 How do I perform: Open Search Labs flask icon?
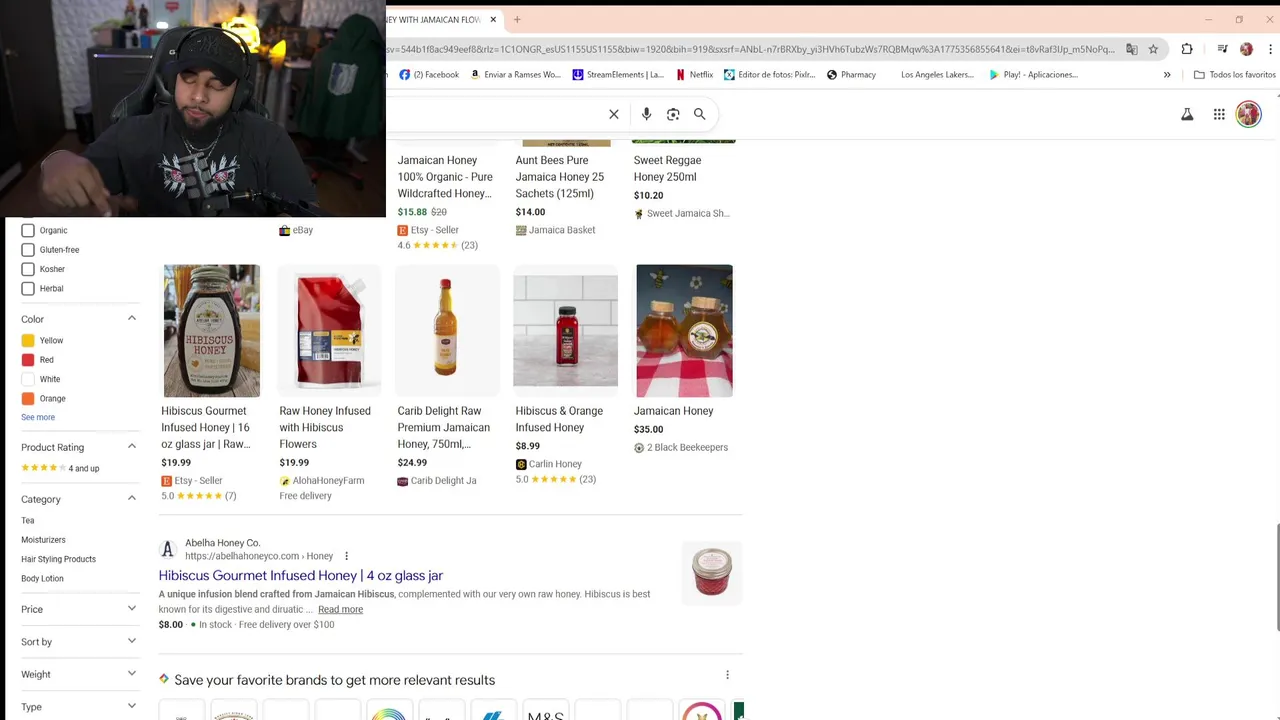pyautogui.click(x=1187, y=114)
